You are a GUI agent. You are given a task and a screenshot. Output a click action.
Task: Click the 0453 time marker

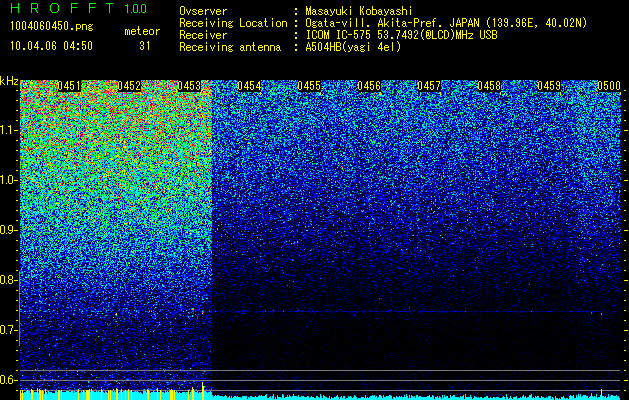pos(189,86)
